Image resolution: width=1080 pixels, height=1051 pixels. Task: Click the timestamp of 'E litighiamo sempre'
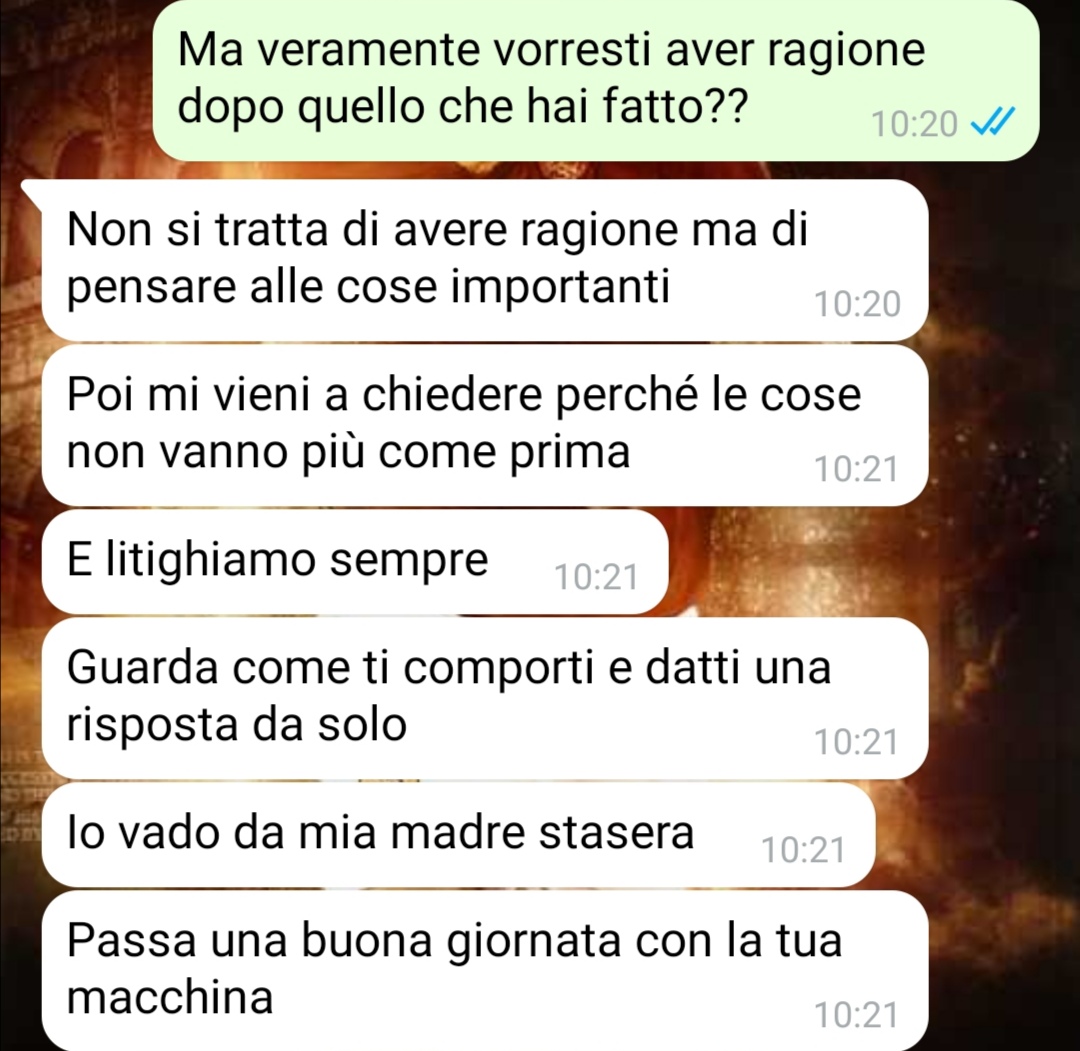[x=596, y=577]
